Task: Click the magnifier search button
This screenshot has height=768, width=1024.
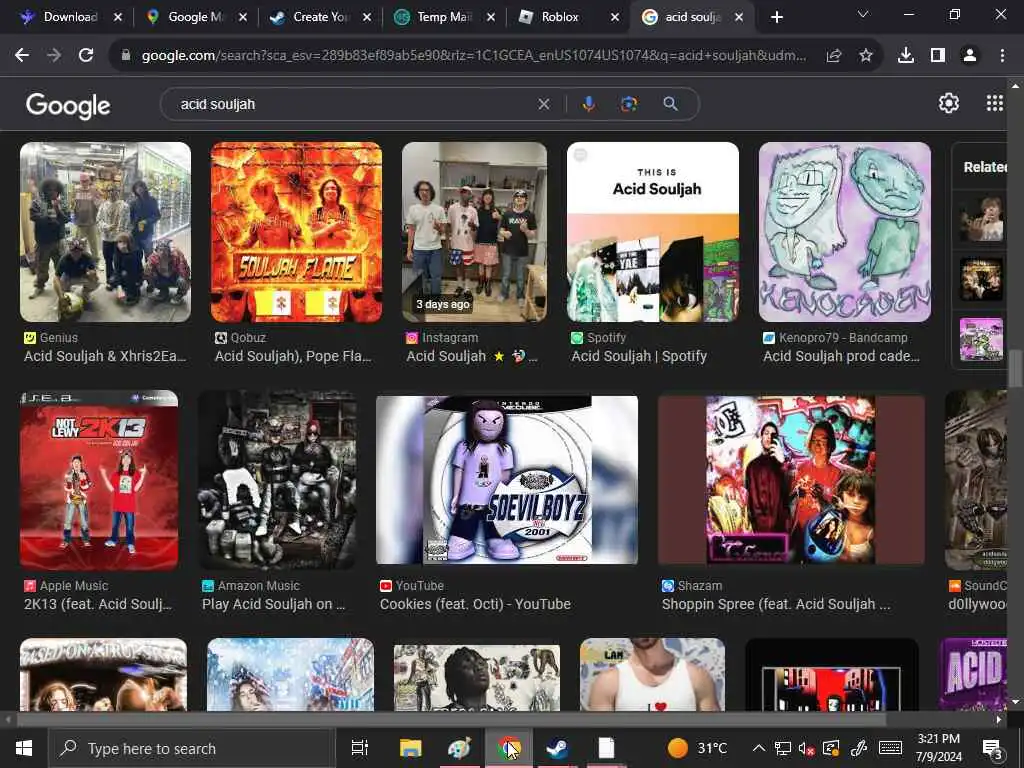Action: [x=670, y=104]
